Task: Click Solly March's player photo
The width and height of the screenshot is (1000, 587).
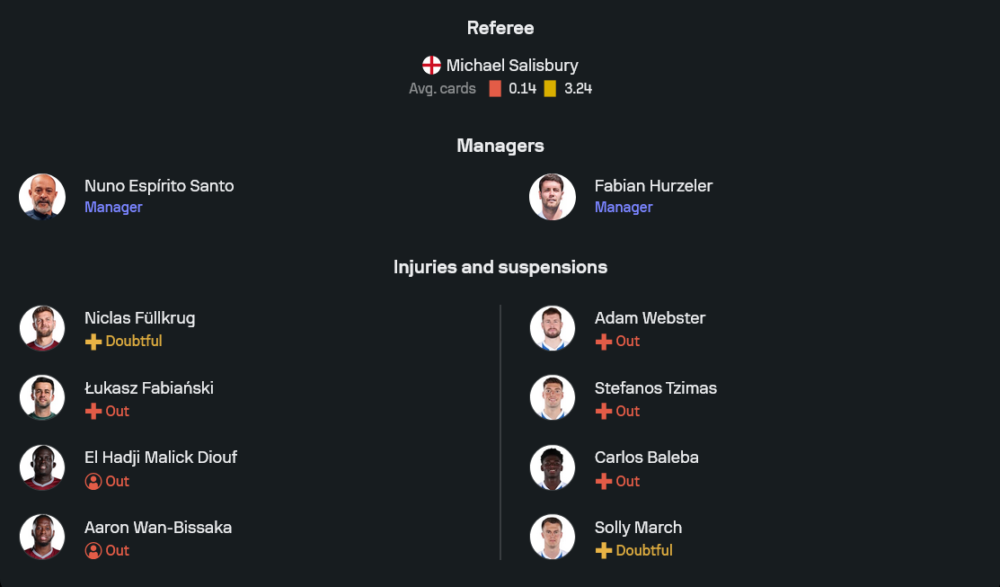Action: point(552,537)
